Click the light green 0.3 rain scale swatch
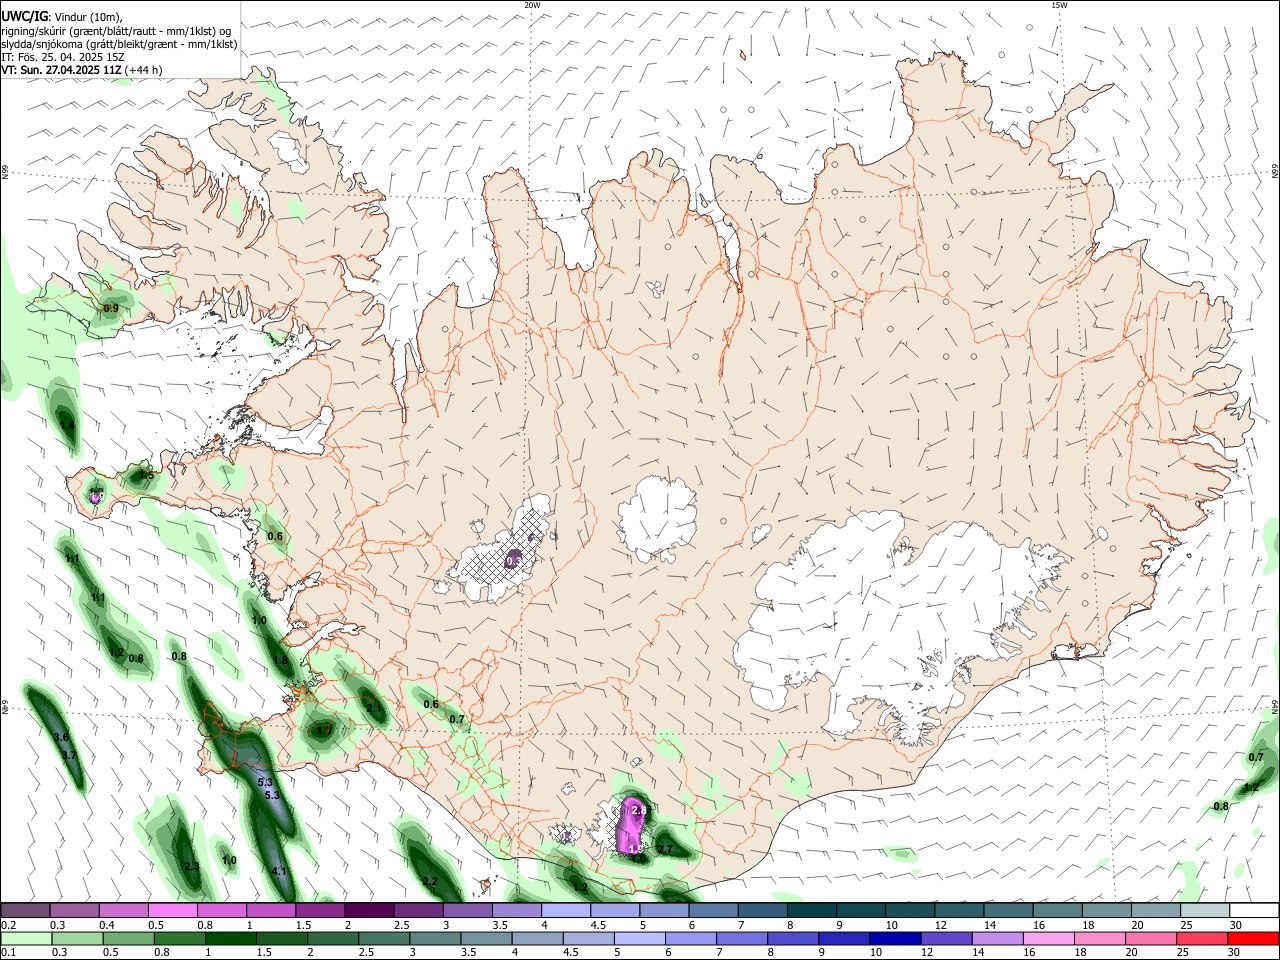The height and width of the screenshot is (960, 1280). coord(77,938)
